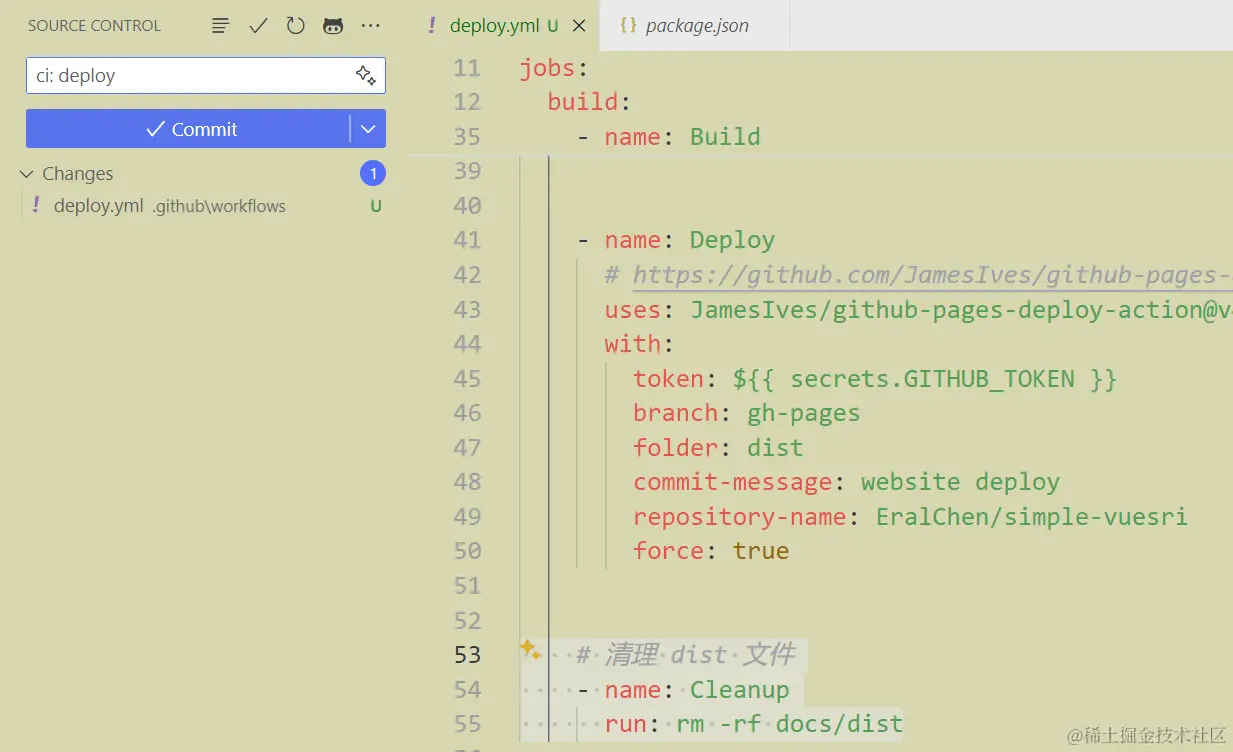Click '- name: Cleanup' line

pos(682,690)
